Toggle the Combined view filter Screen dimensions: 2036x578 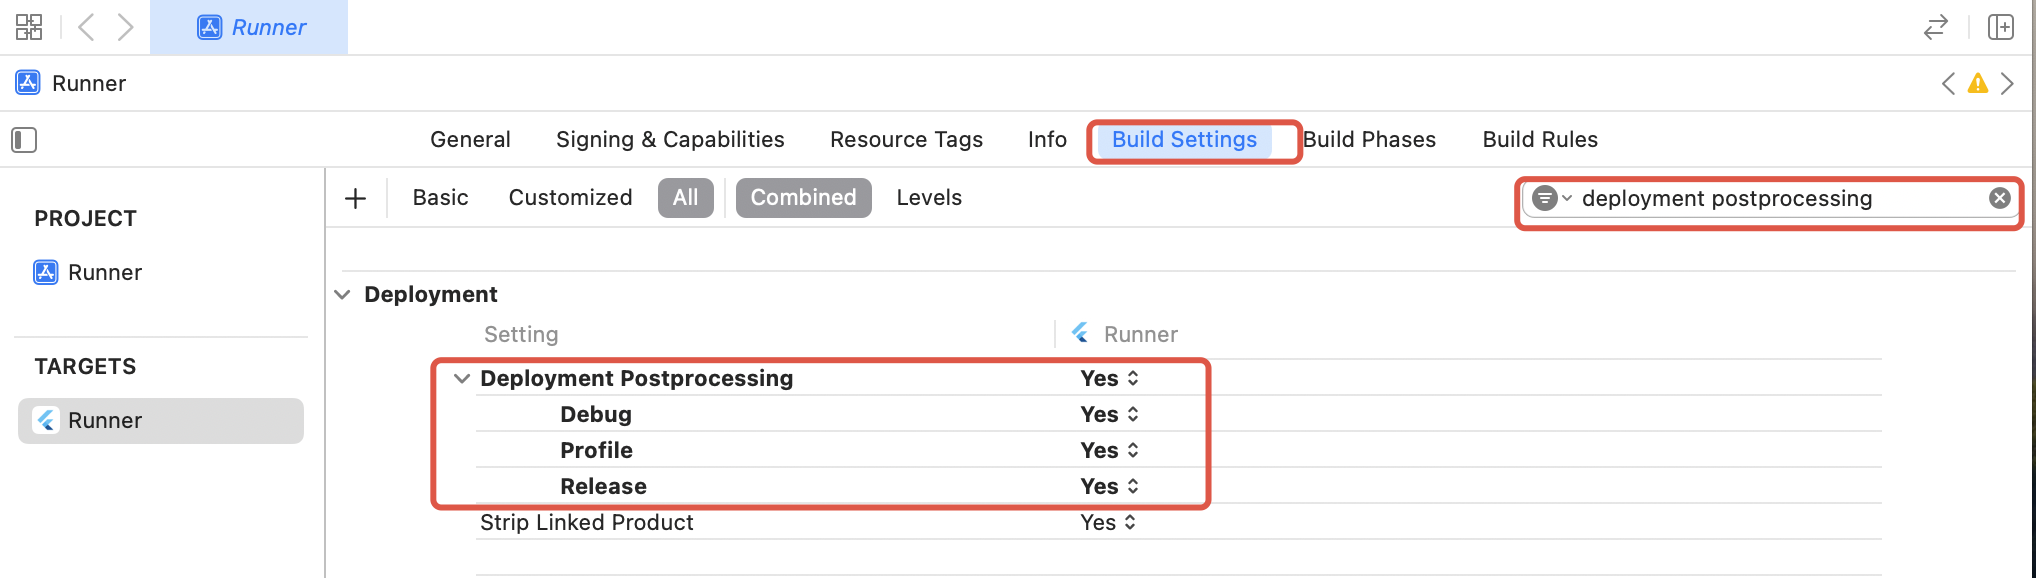[803, 198]
